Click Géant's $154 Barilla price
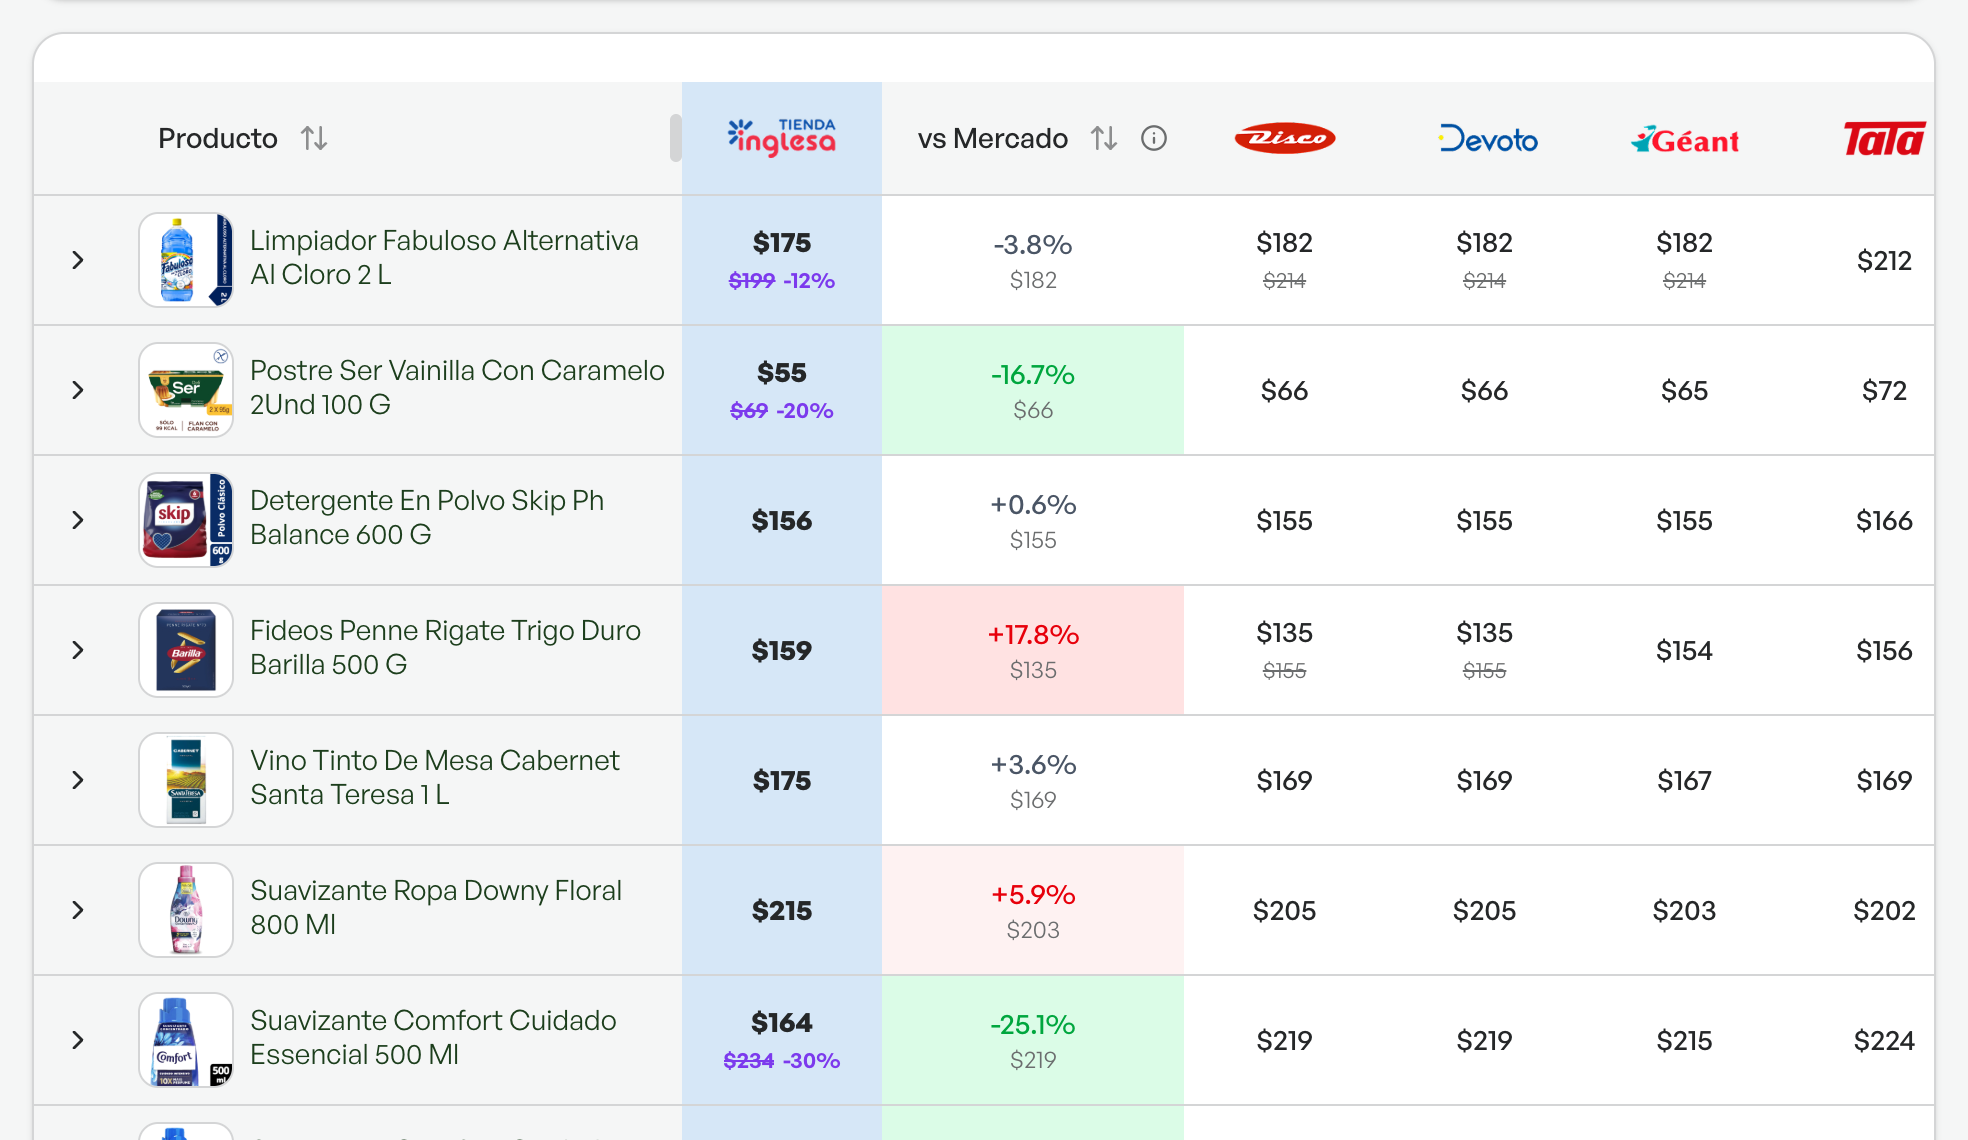This screenshot has height=1140, width=1968. pos(1685,651)
